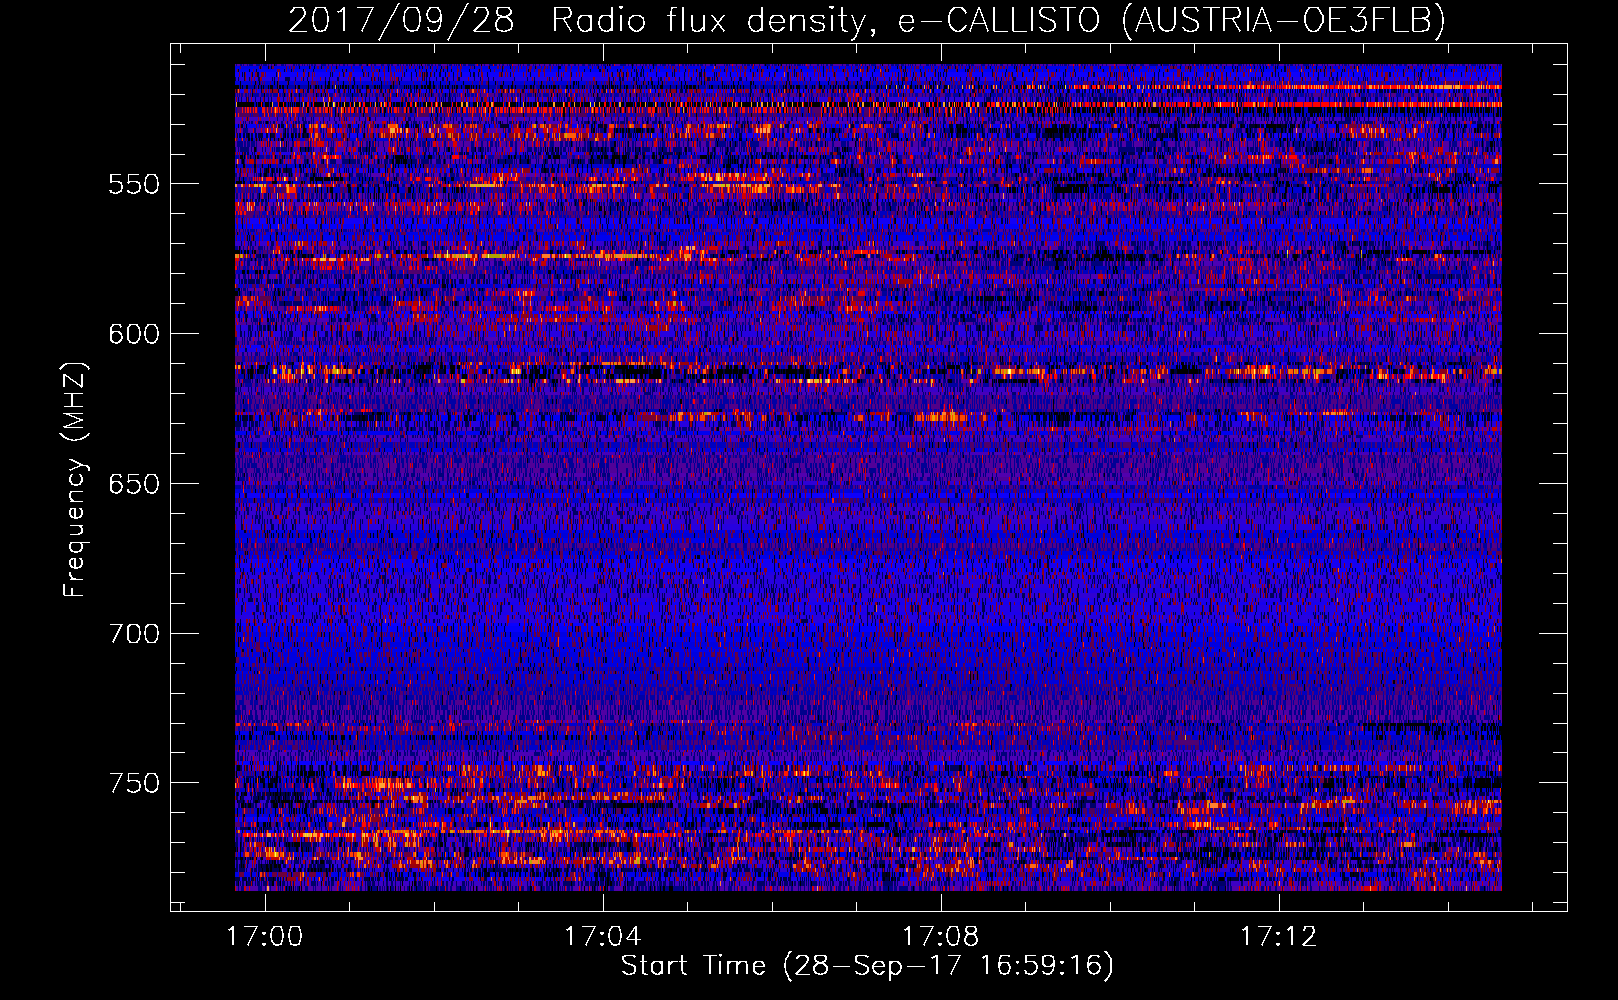Image resolution: width=1618 pixels, height=1000 pixels.
Task: Click the 'Start Time (28-Sep-17 16:59:16)' label
Action: click(867, 966)
